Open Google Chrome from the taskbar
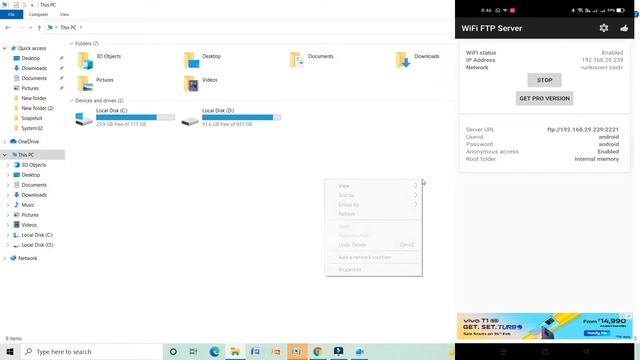The image size is (640, 360). click(x=318, y=351)
